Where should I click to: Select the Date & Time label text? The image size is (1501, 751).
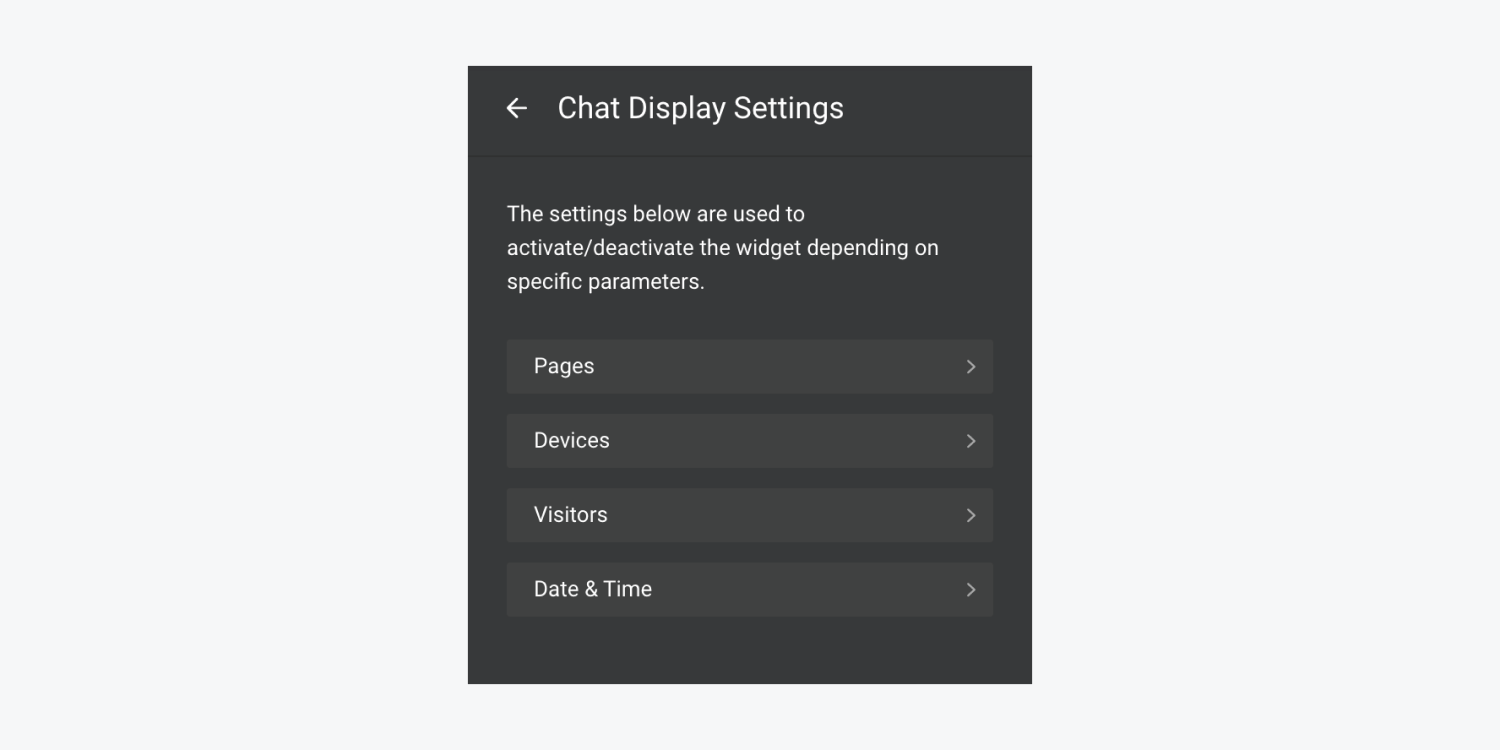[593, 590]
